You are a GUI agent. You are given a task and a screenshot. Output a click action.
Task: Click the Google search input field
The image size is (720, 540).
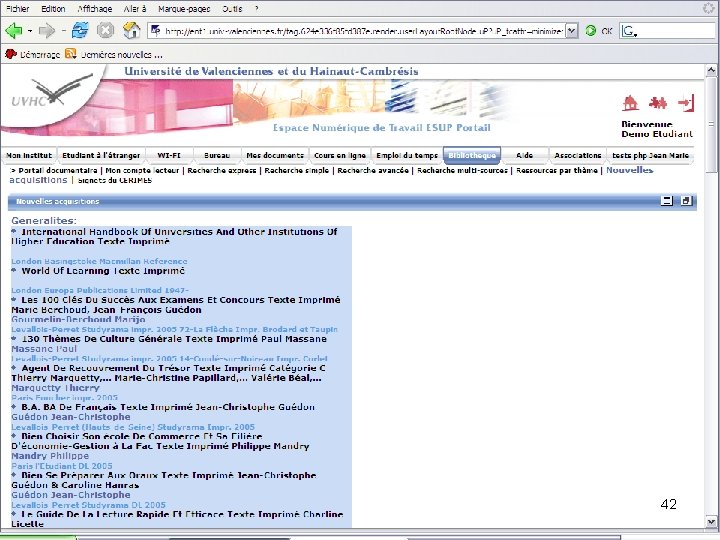(x=675, y=31)
